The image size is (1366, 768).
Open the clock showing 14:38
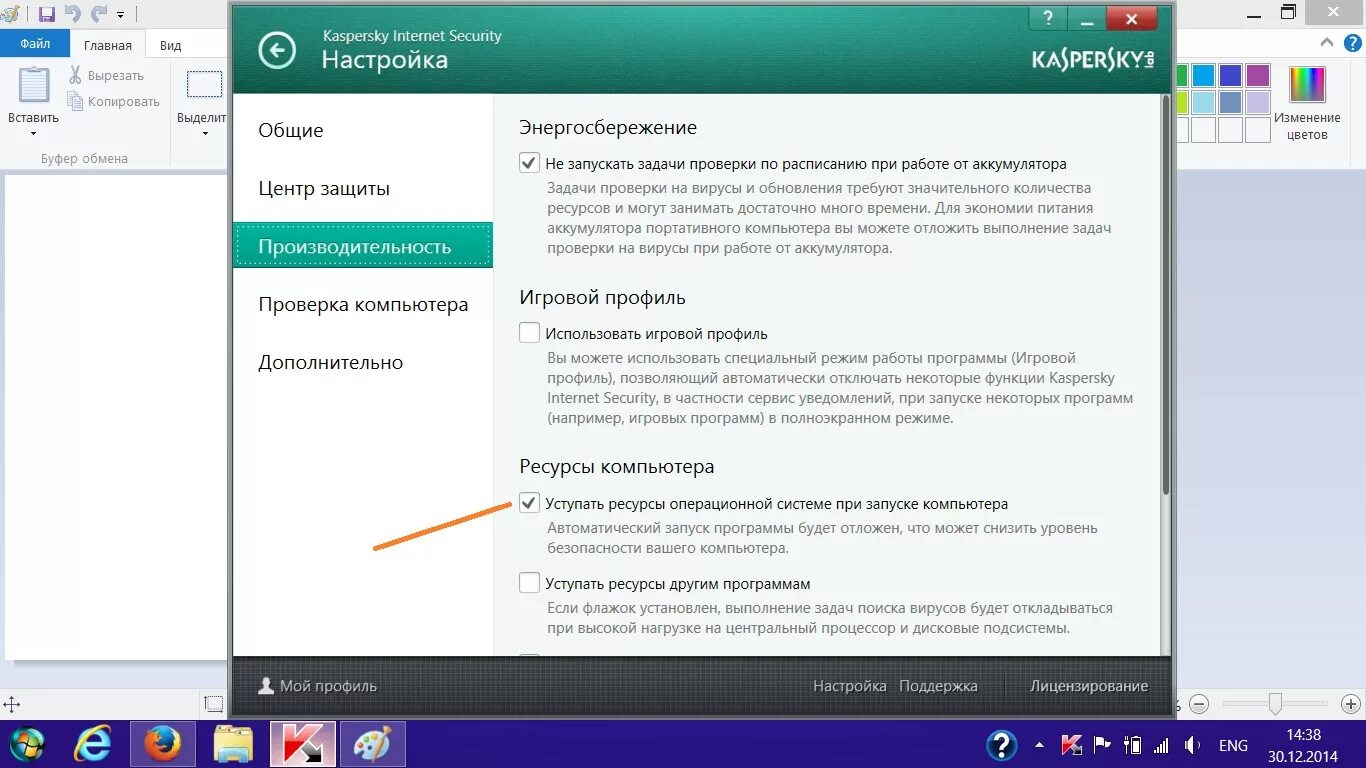click(x=1303, y=744)
